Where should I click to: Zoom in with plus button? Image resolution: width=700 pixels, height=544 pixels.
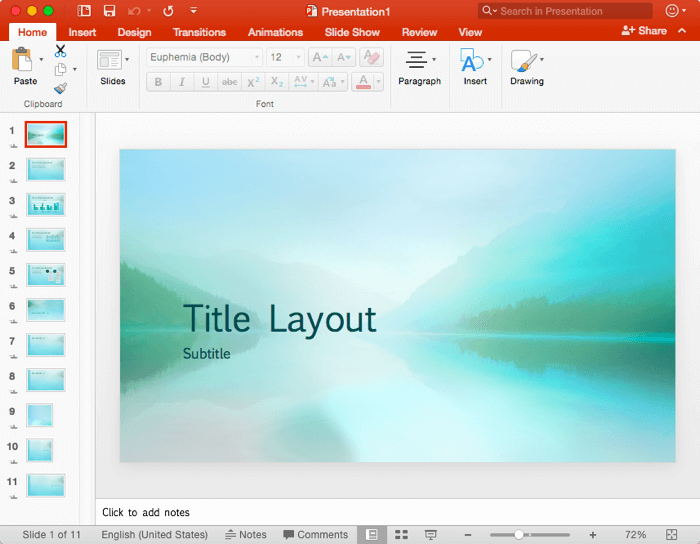(593, 535)
